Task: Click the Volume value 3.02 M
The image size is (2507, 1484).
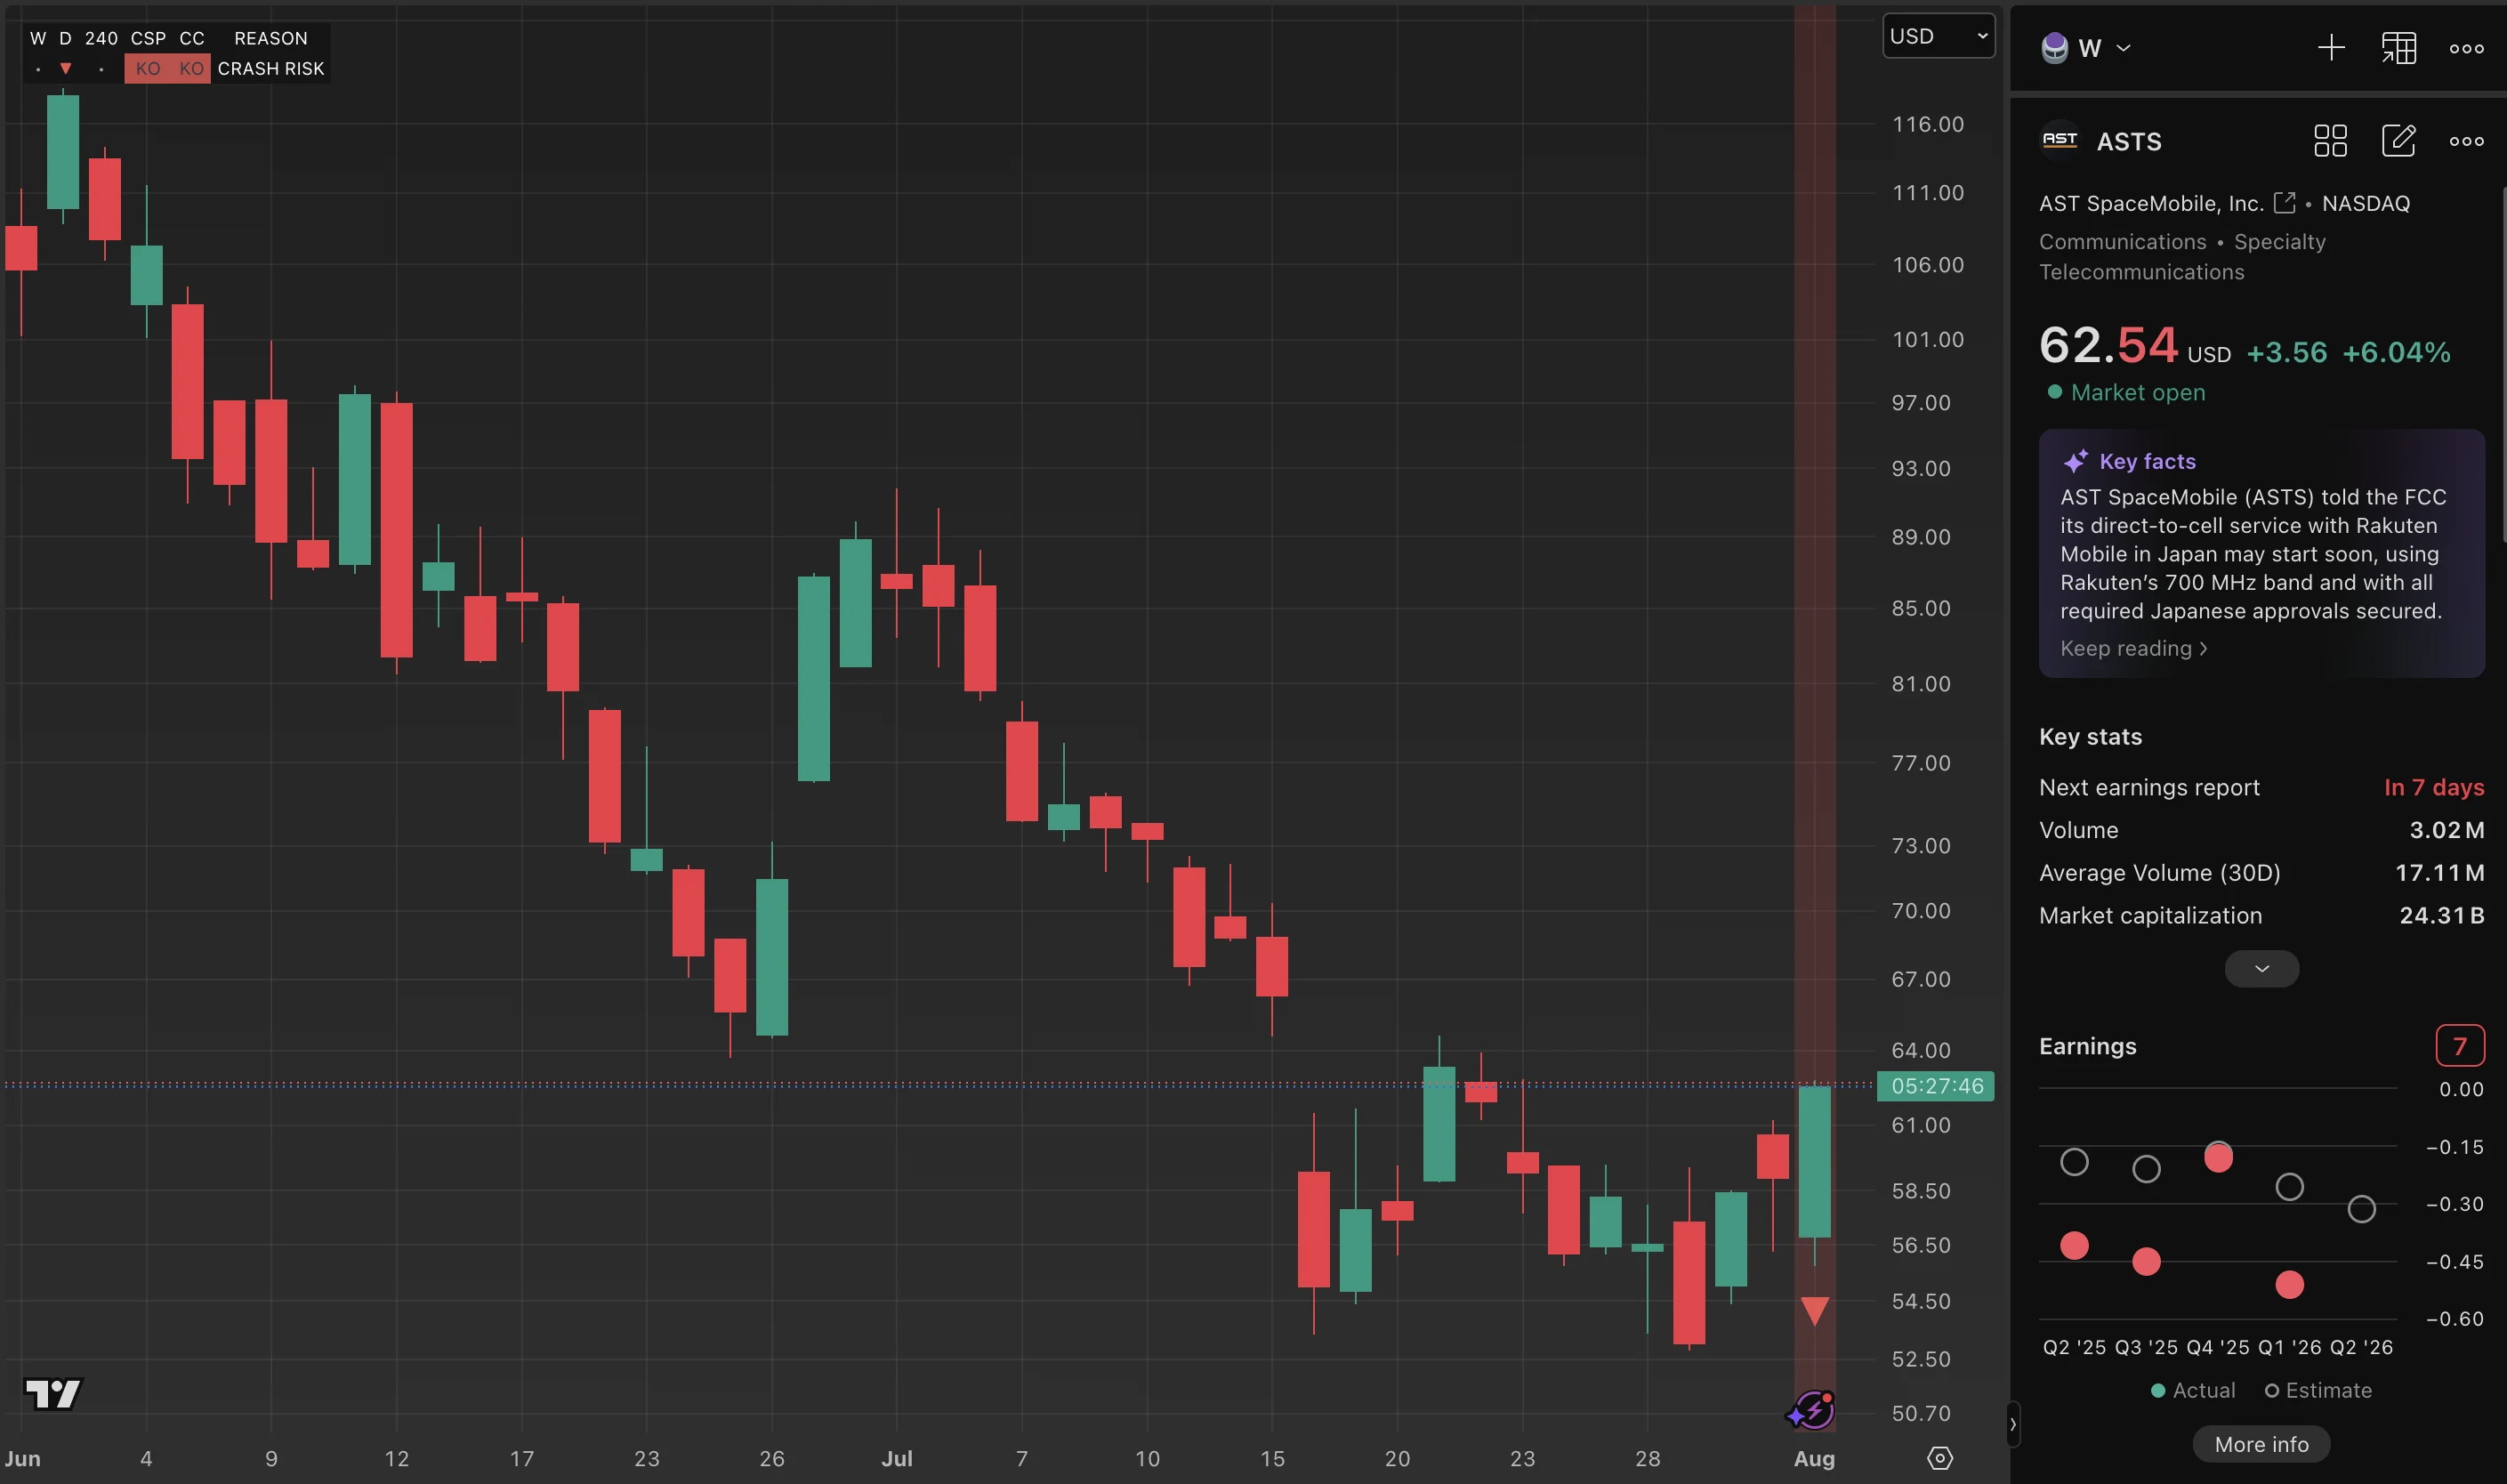Action: [x=2446, y=830]
